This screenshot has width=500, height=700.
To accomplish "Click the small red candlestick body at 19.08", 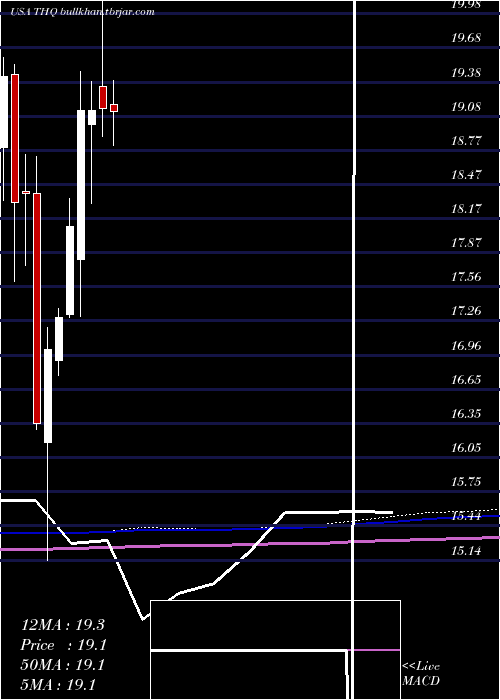I will tap(114, 108).
